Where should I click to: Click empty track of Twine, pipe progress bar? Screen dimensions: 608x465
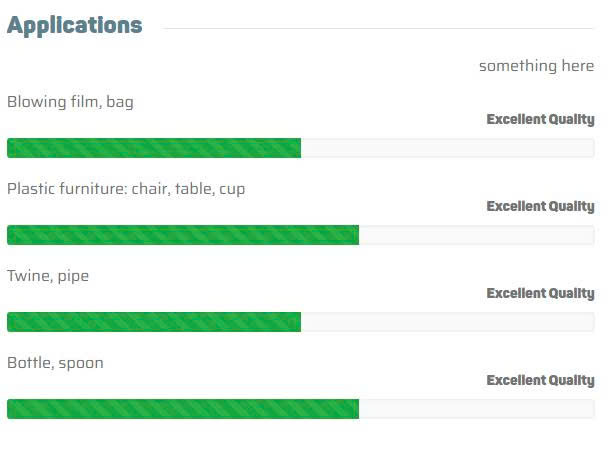pyautogui.click(x=447, y=322)
